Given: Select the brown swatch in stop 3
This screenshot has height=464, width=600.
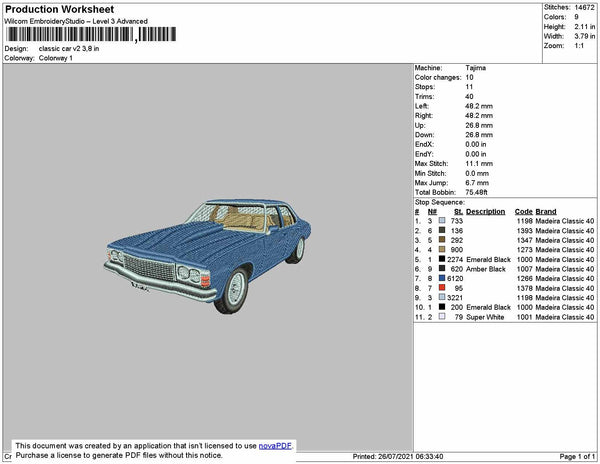Looking at the screenshot, I should [x=441, y=240].
